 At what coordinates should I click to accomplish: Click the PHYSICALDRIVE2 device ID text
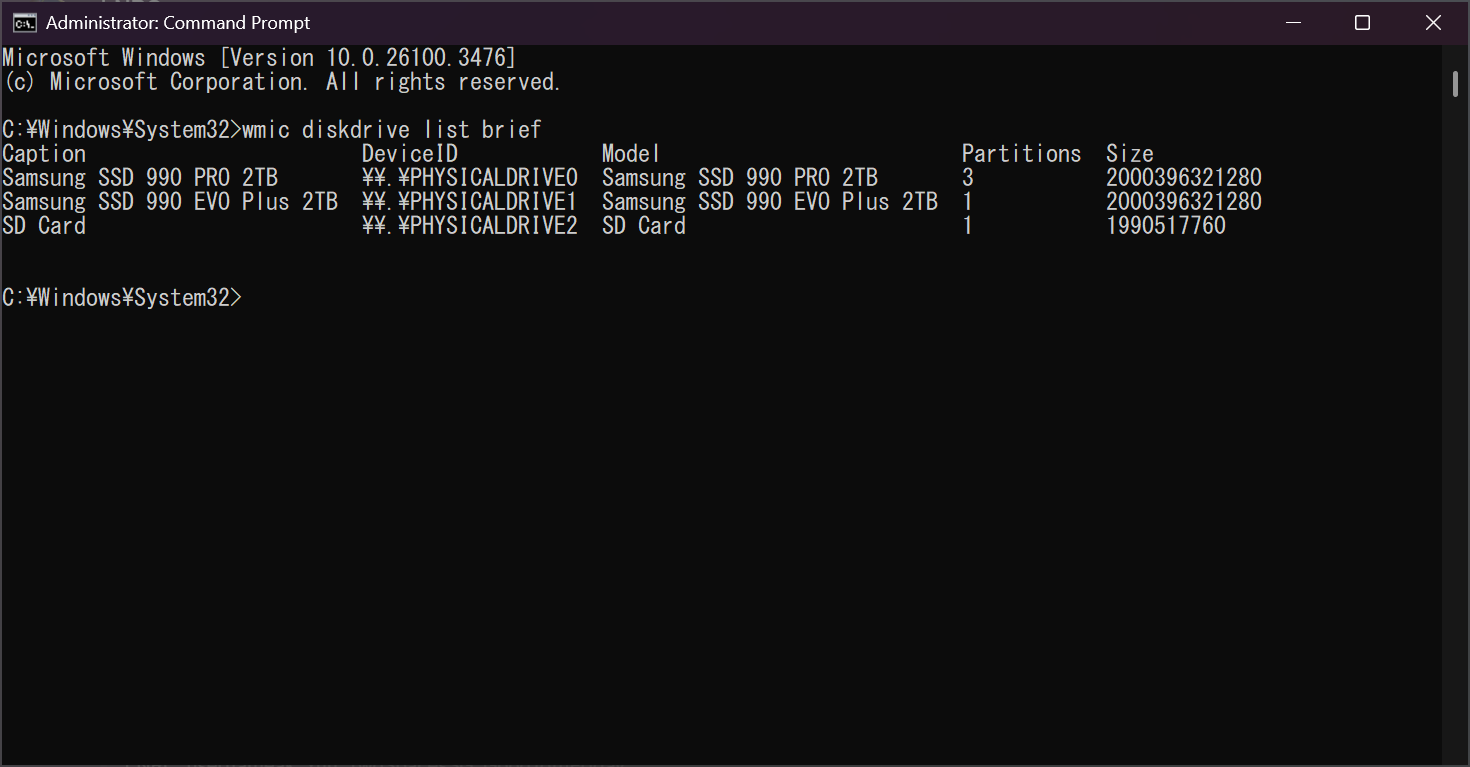click(470, 226)
